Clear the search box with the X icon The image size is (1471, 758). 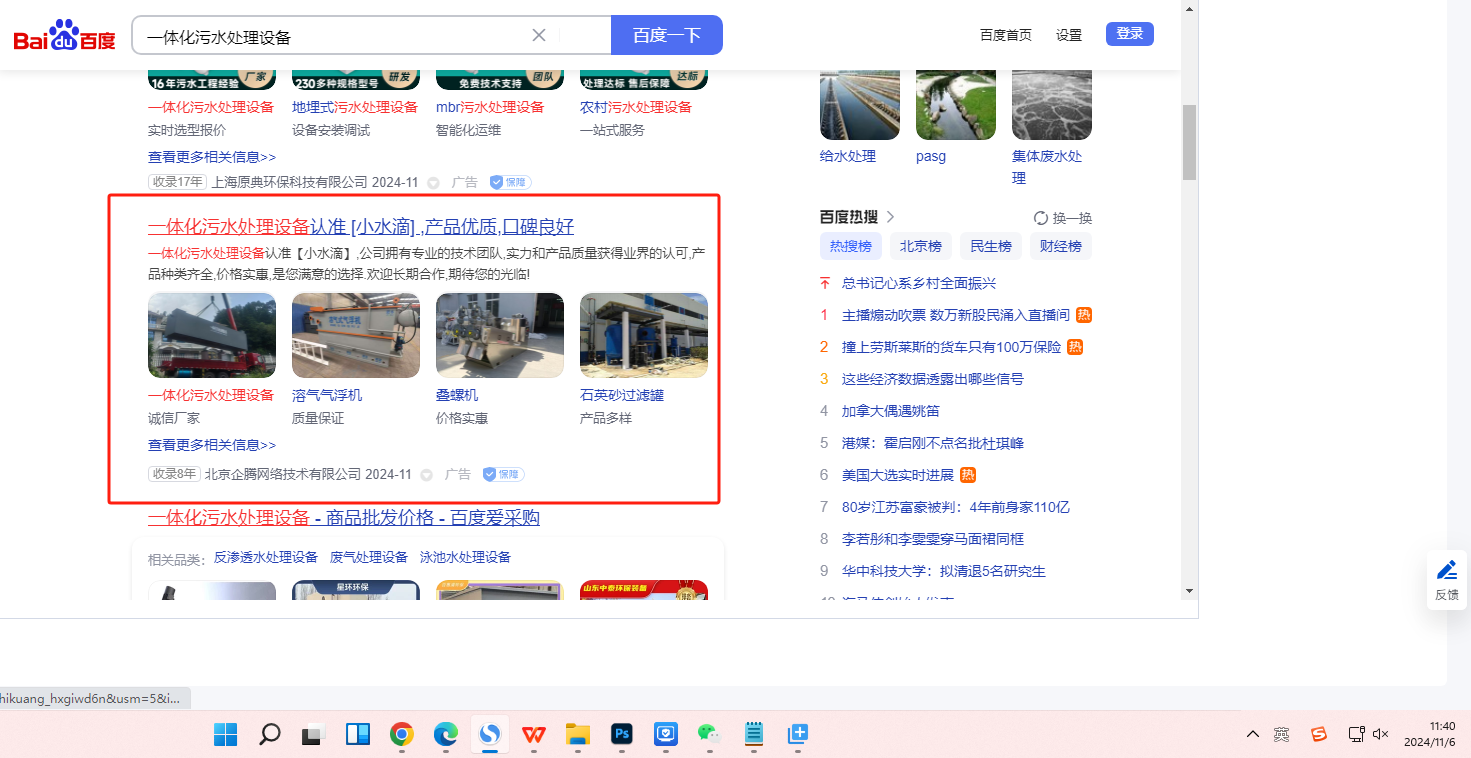coord(538,35)
